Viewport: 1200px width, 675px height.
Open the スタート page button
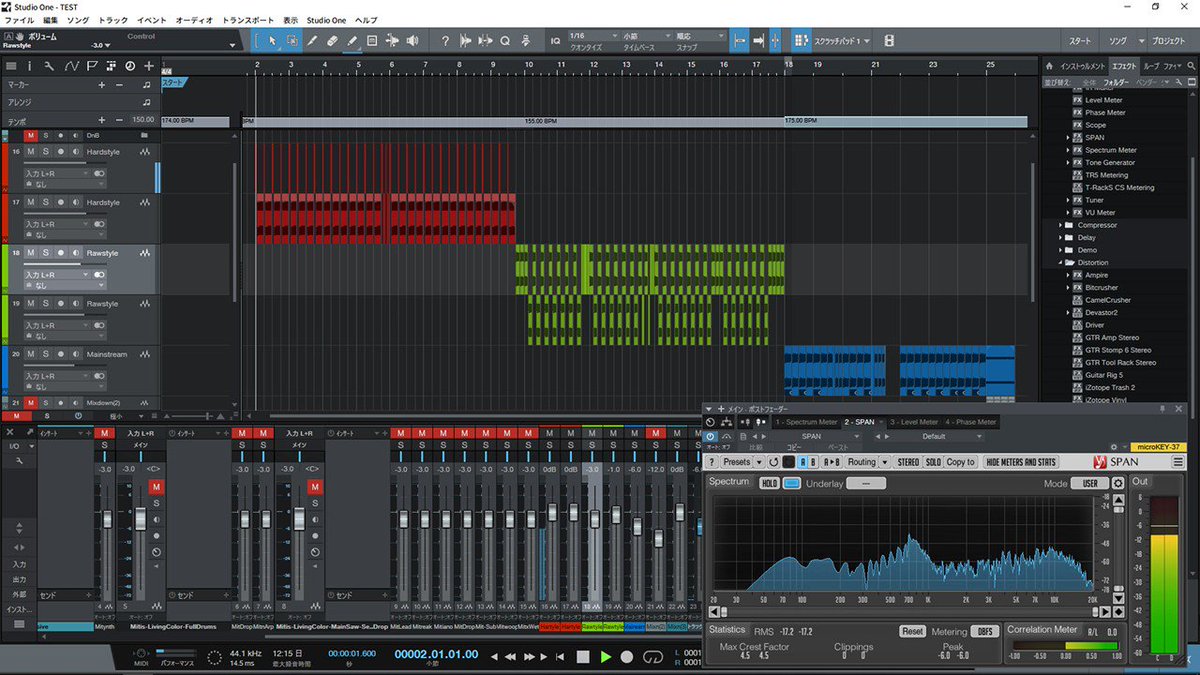point(1079,41)
